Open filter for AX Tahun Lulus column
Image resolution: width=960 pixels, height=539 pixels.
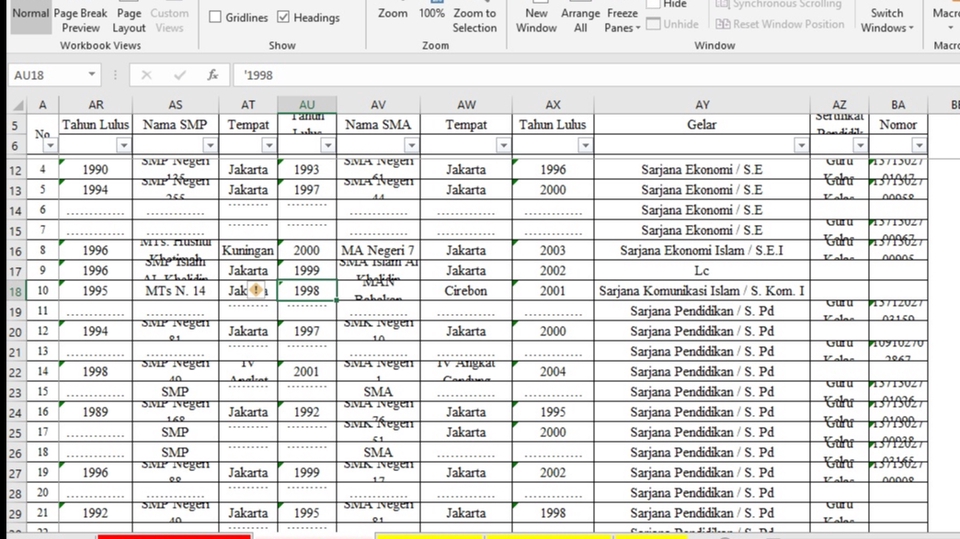[585, 145]
